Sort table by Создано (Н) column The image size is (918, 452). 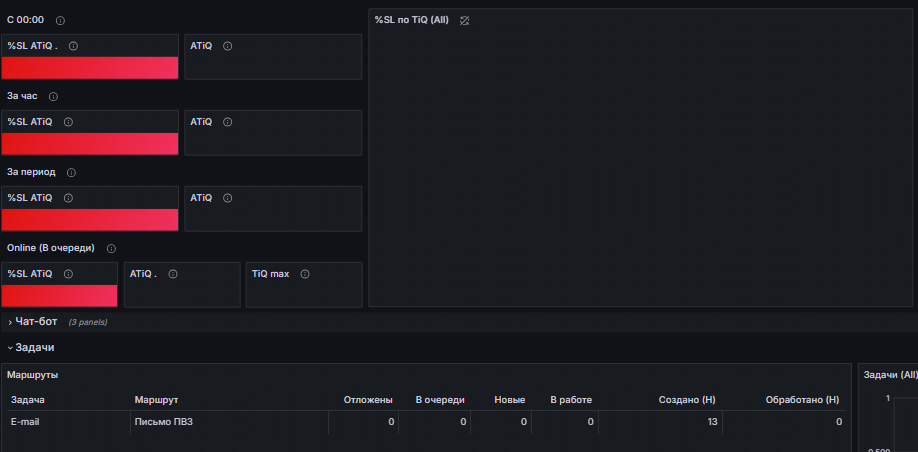(x=686, y=400)
